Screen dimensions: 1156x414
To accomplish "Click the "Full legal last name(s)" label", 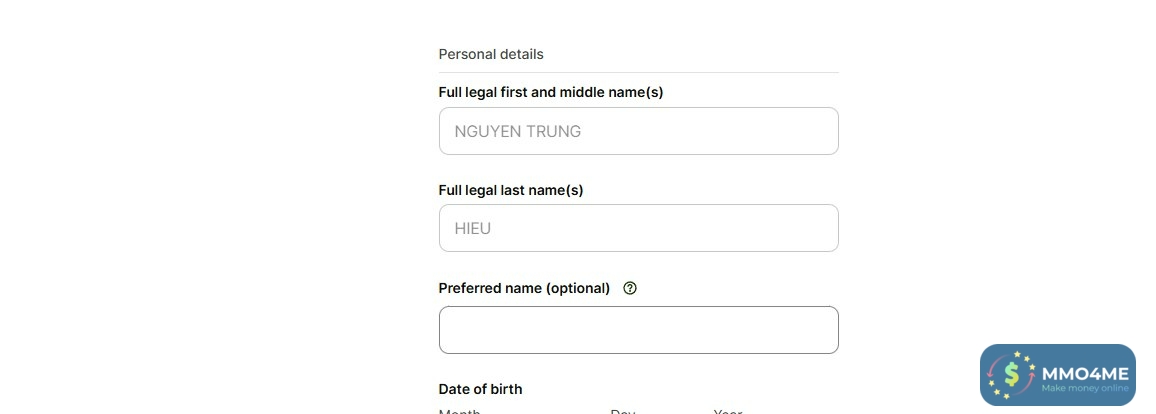I will tap(511, 190).
